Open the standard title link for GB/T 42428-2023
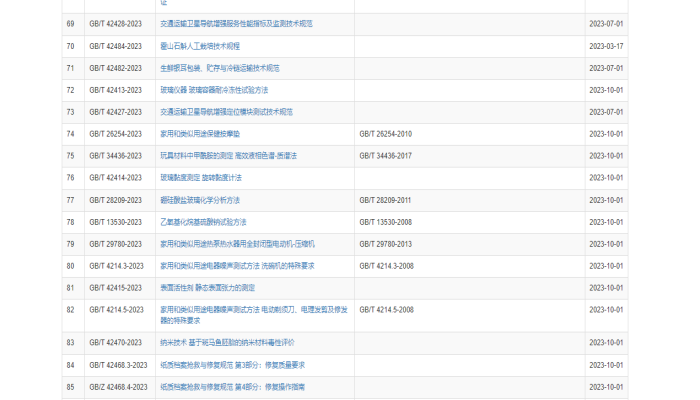The image size is (700, 400). (x=236, y=24)
